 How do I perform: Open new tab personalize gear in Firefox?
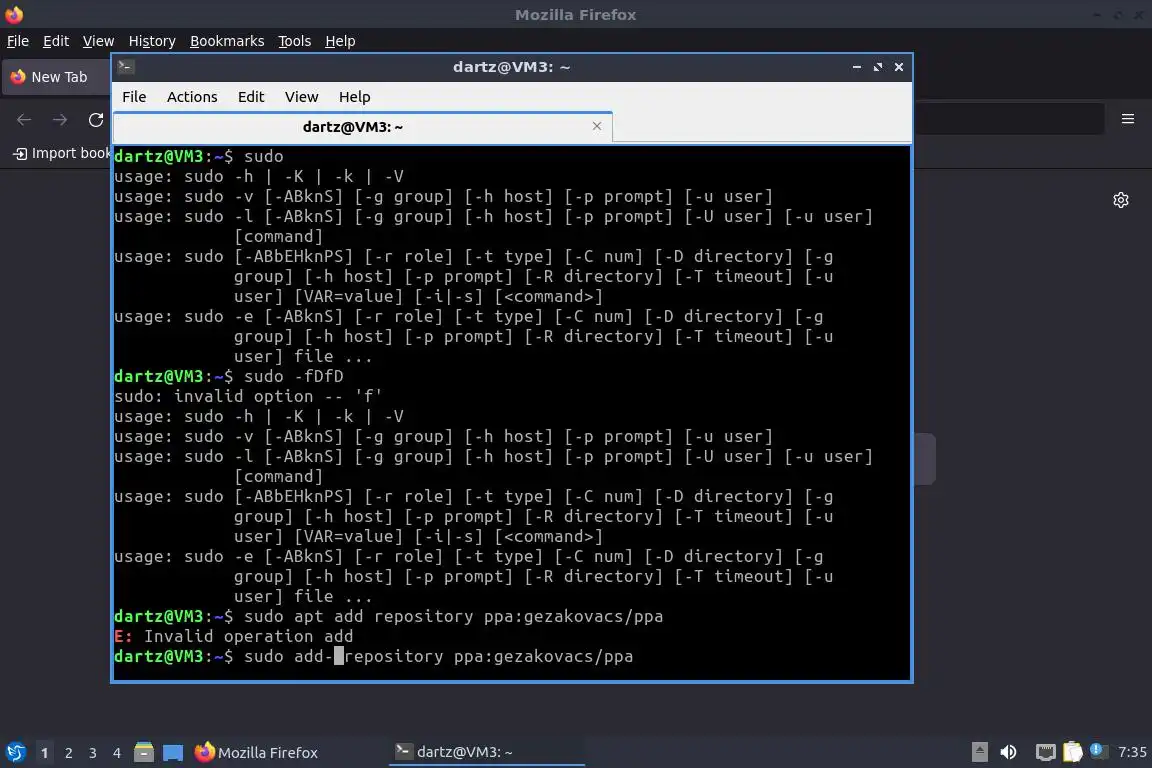click(x=1120, y=200)
